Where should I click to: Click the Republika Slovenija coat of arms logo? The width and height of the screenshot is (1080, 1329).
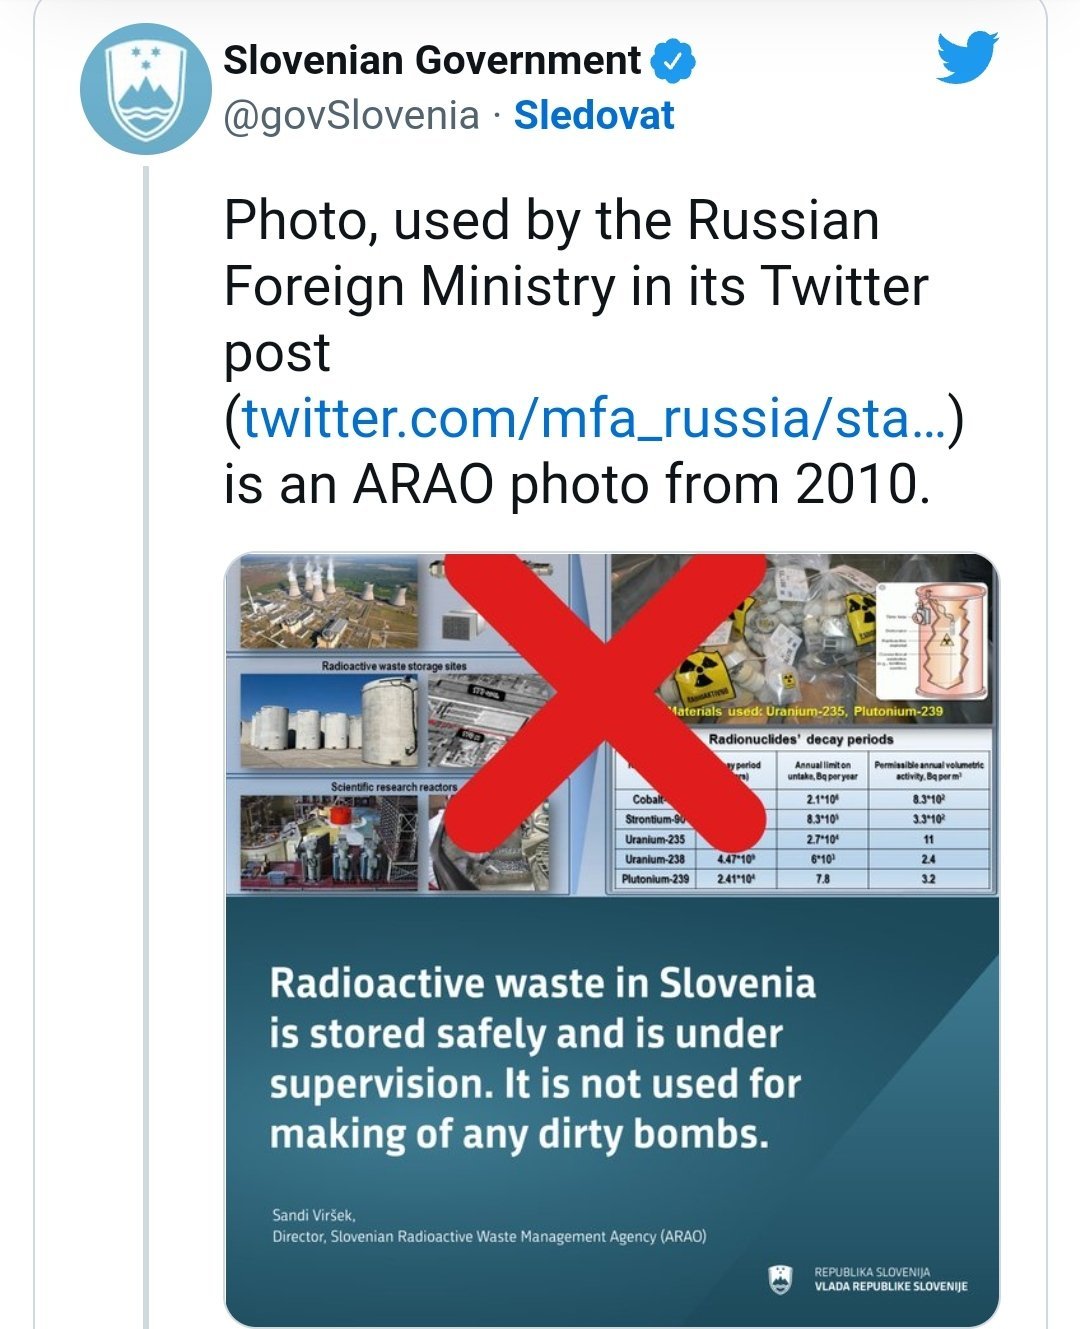(x=780, y=1279)
